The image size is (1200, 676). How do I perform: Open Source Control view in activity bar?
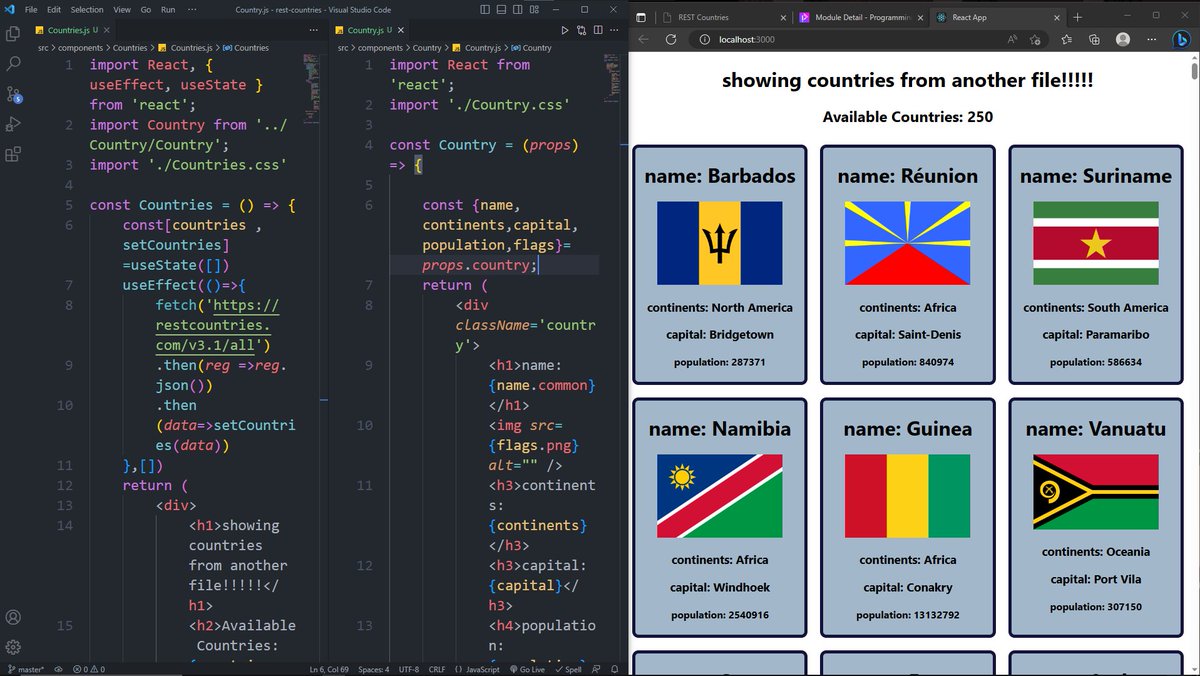pos(13,94)
